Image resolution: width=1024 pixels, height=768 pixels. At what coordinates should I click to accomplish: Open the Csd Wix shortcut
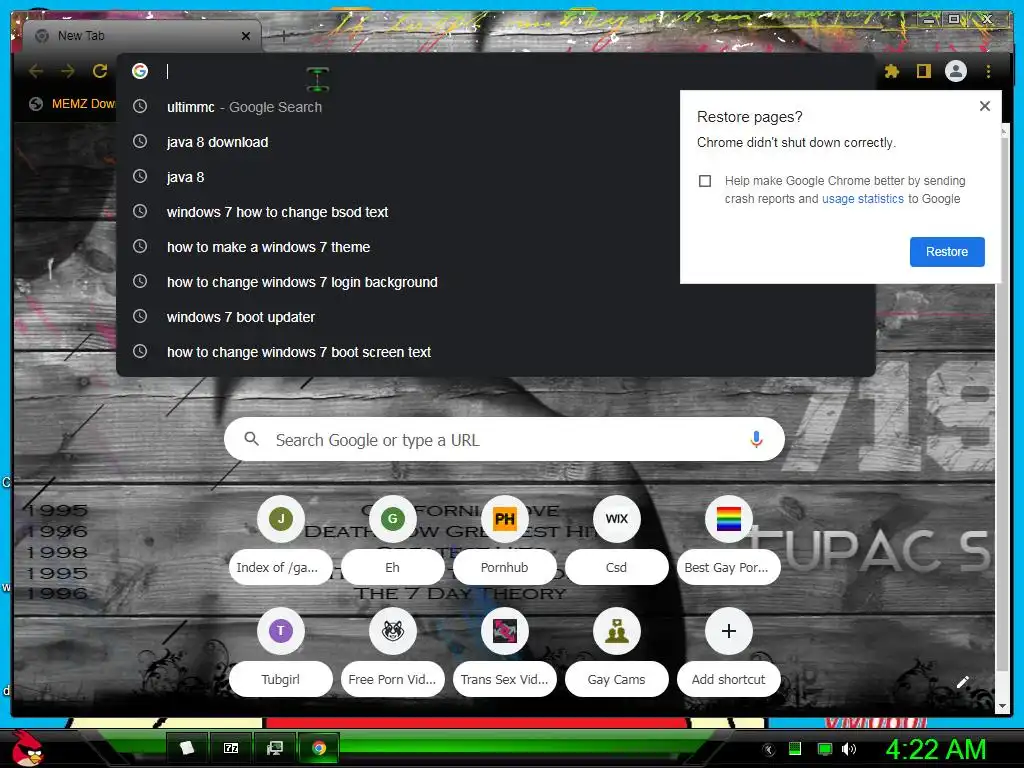[616, 540]
